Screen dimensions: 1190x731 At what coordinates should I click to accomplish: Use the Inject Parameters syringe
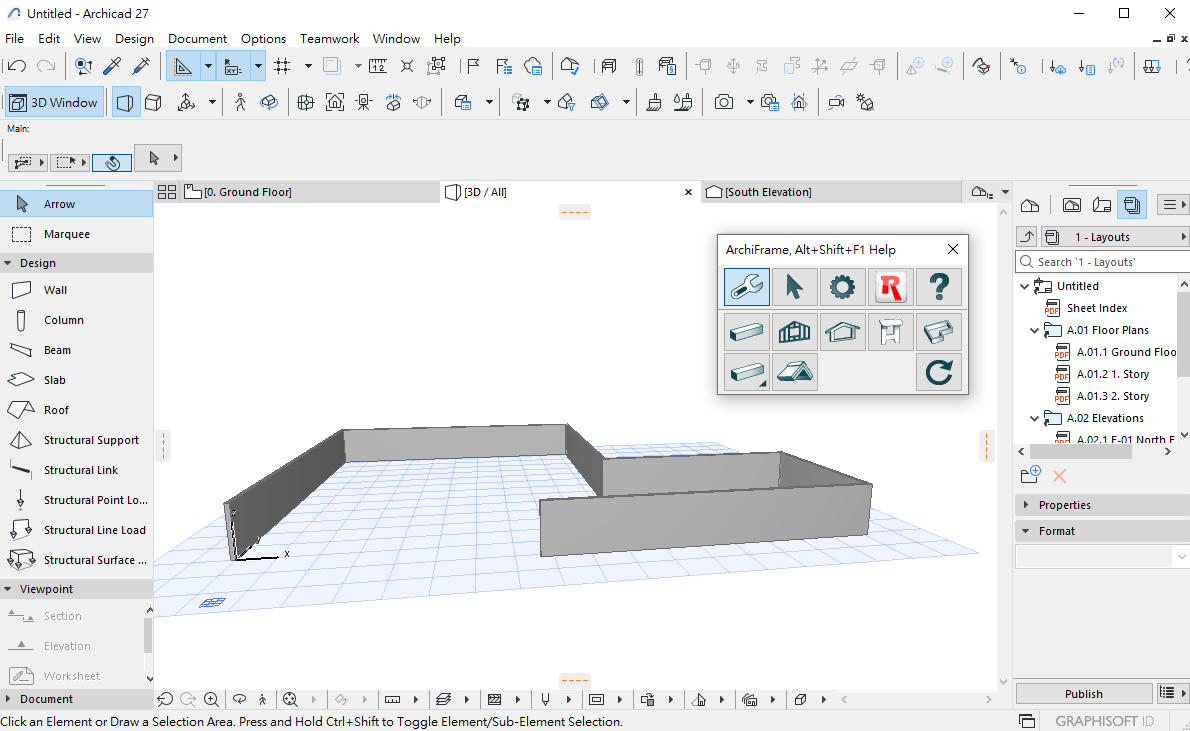[141, 67]
